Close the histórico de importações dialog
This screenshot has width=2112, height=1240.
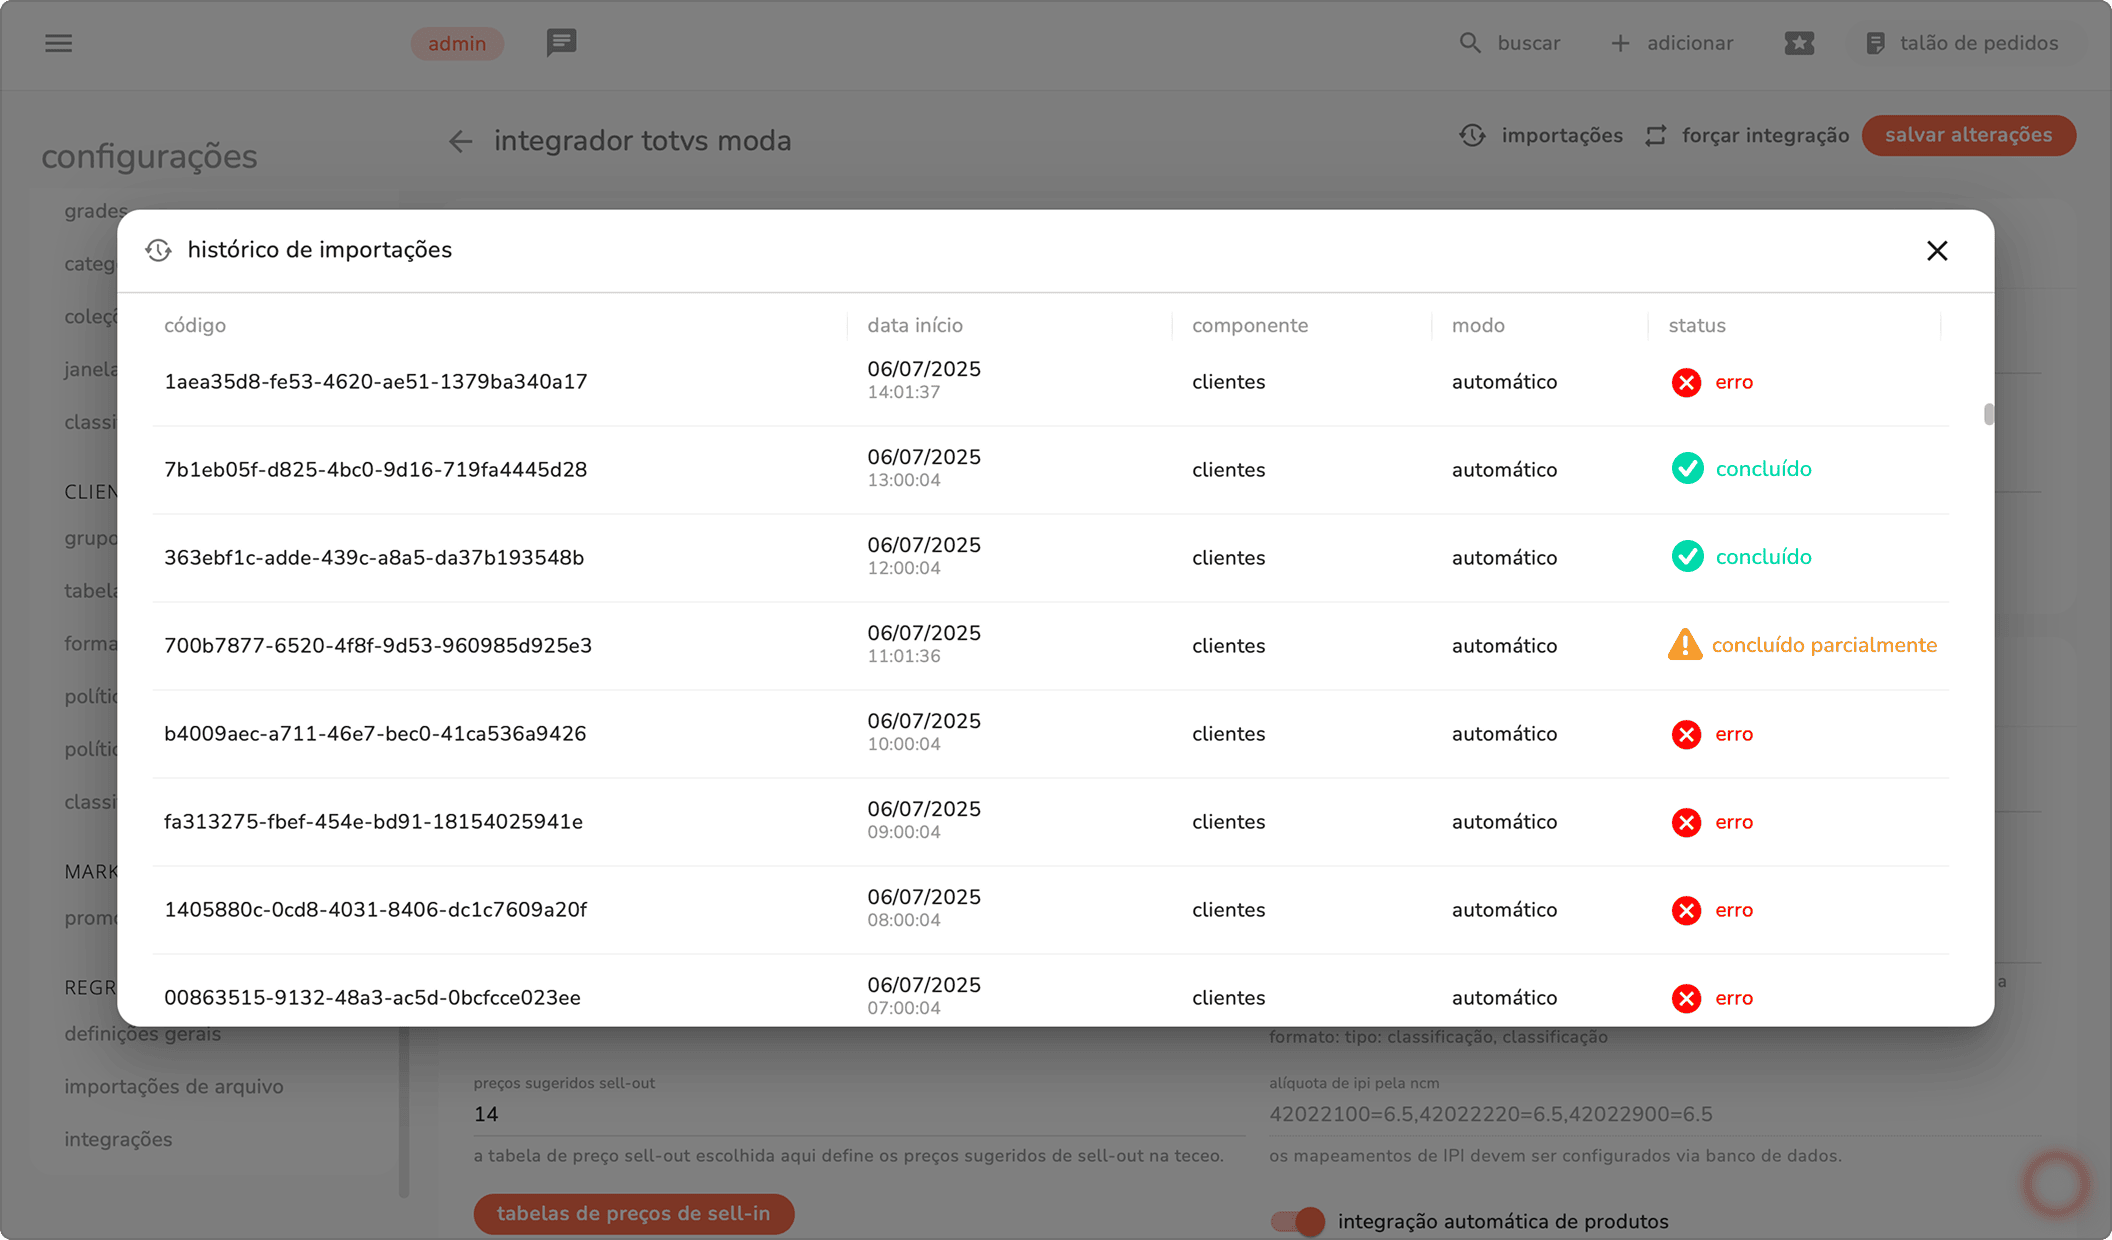[x=1937, y=251]
